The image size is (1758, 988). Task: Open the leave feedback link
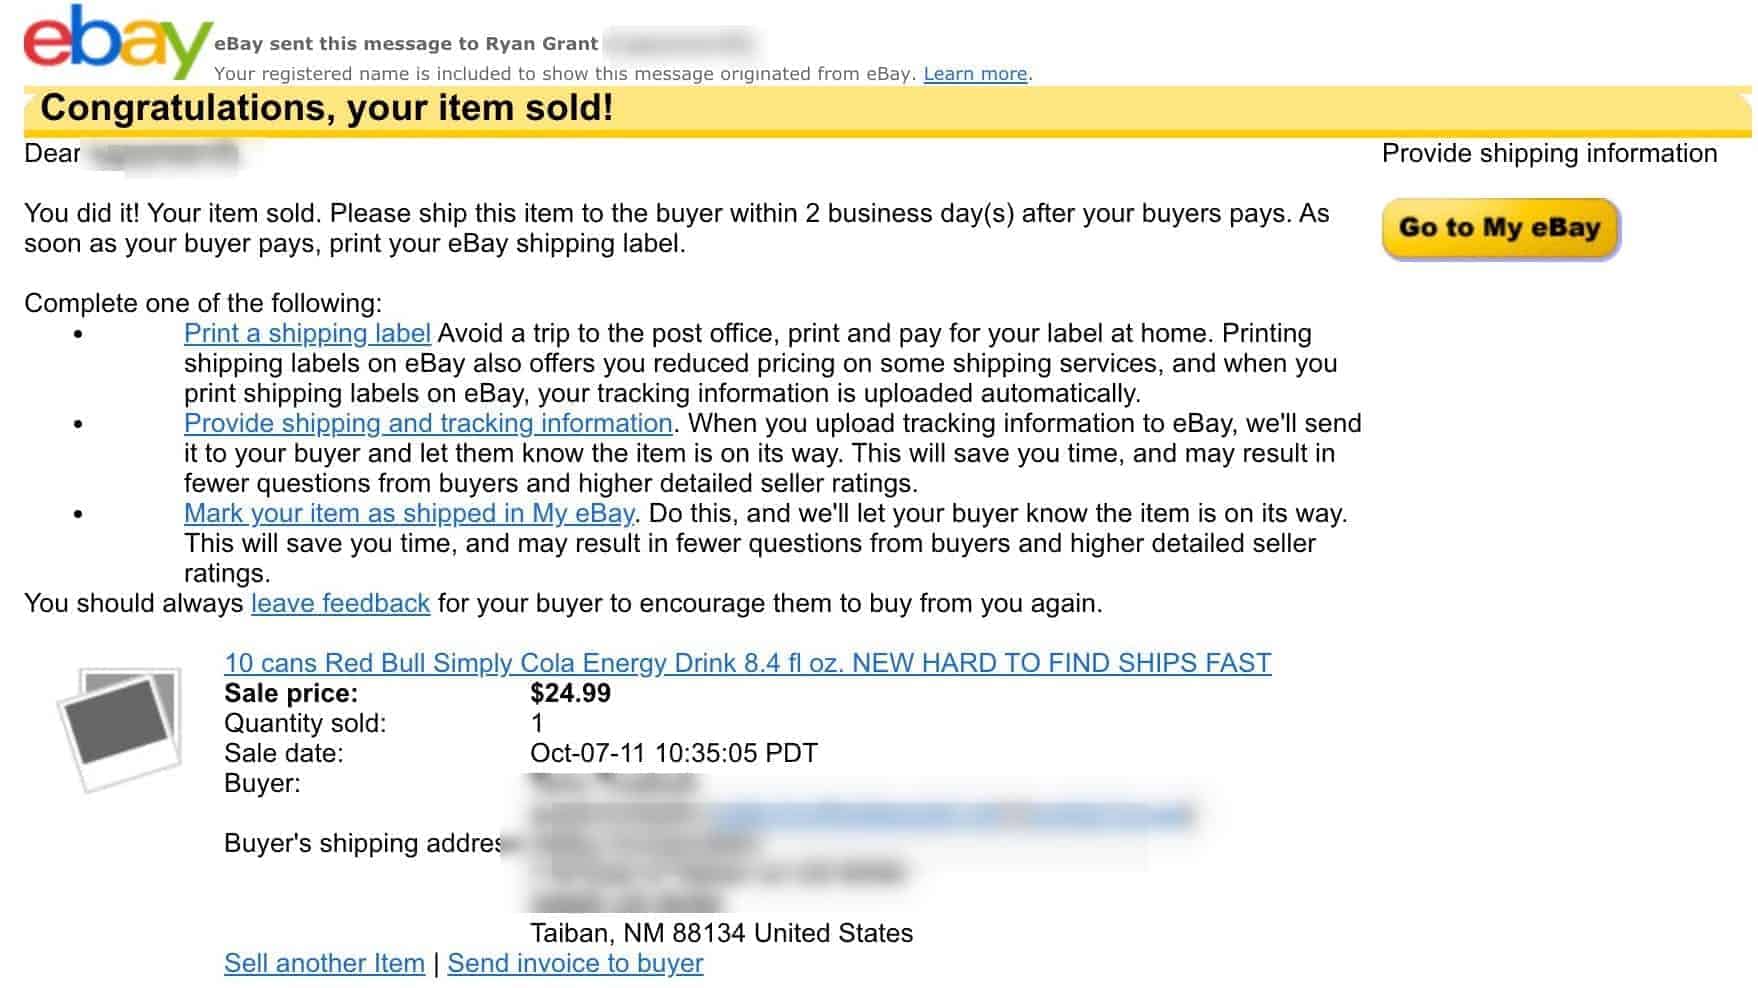[340, 603]
